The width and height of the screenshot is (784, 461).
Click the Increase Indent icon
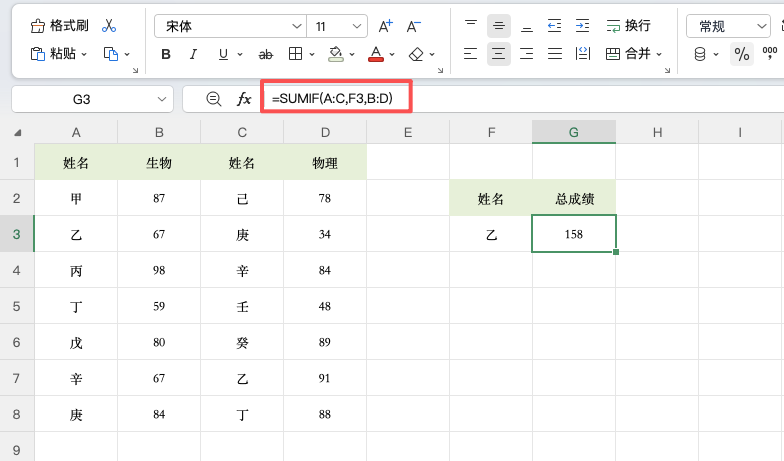click(x=582, y=26)
